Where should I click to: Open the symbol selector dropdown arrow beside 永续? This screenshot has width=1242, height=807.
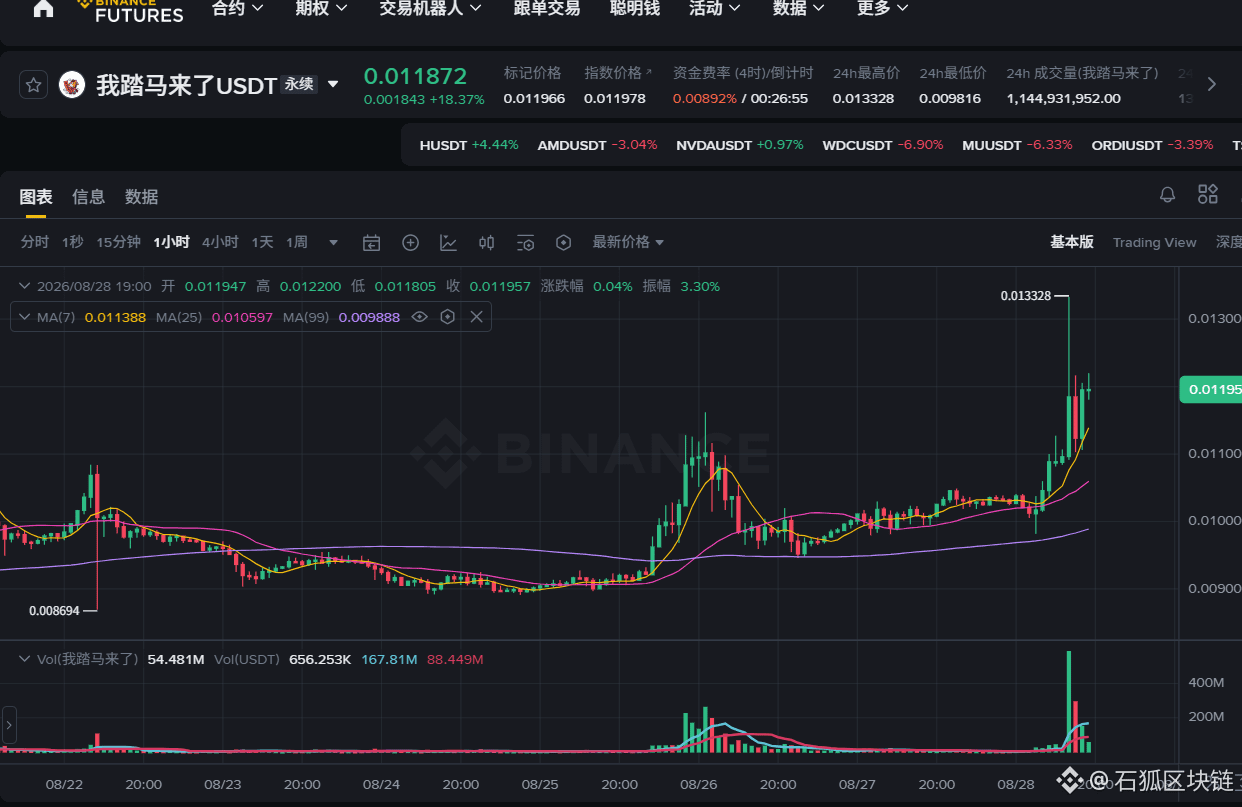pos(333,85)
